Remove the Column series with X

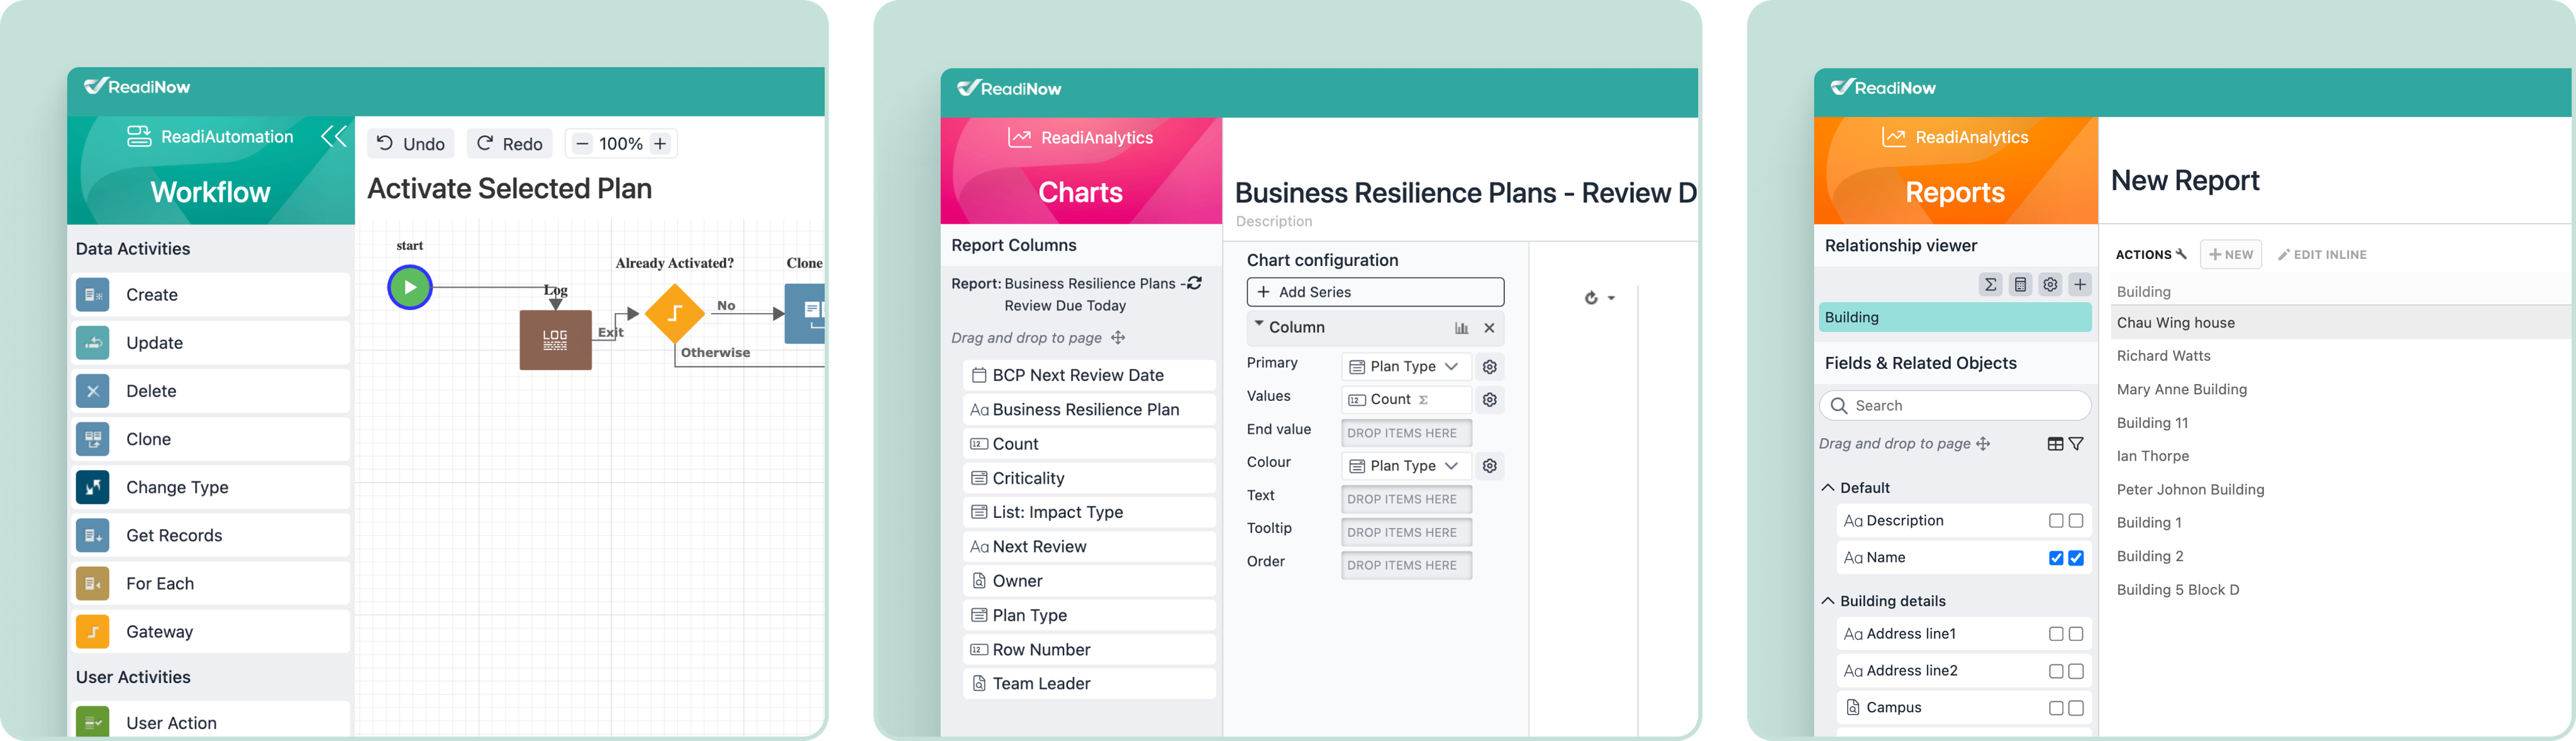[1489, 328]
